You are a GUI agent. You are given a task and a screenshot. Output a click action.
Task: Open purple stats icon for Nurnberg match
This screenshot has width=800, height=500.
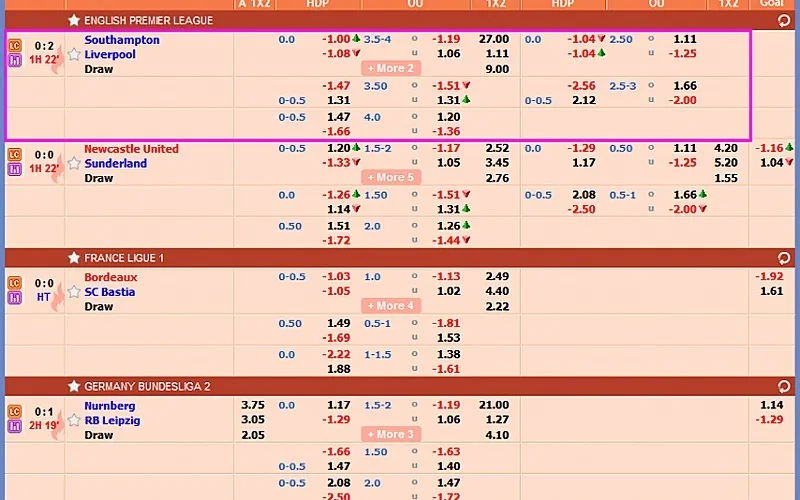(15, 426)
